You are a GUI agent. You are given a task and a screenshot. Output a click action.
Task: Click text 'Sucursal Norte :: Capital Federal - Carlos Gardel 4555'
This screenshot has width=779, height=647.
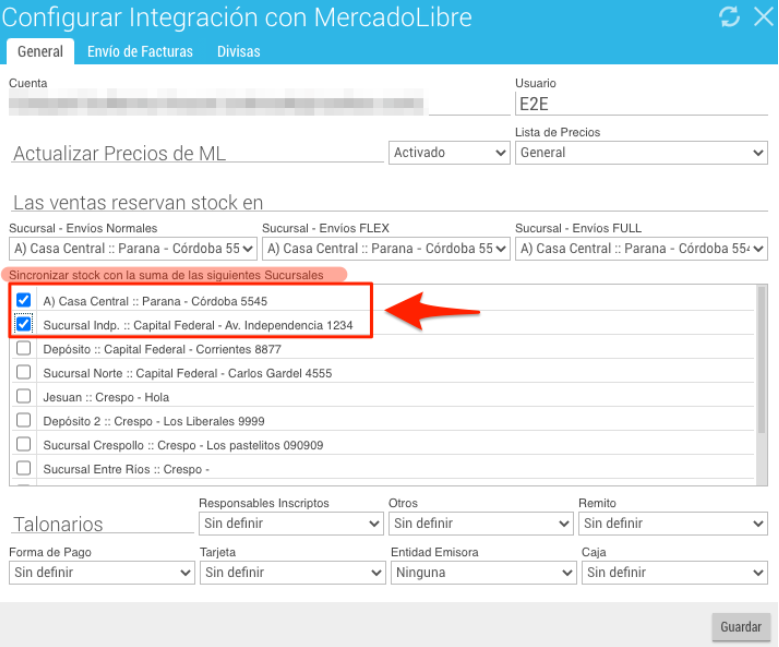tap(187, 373)
